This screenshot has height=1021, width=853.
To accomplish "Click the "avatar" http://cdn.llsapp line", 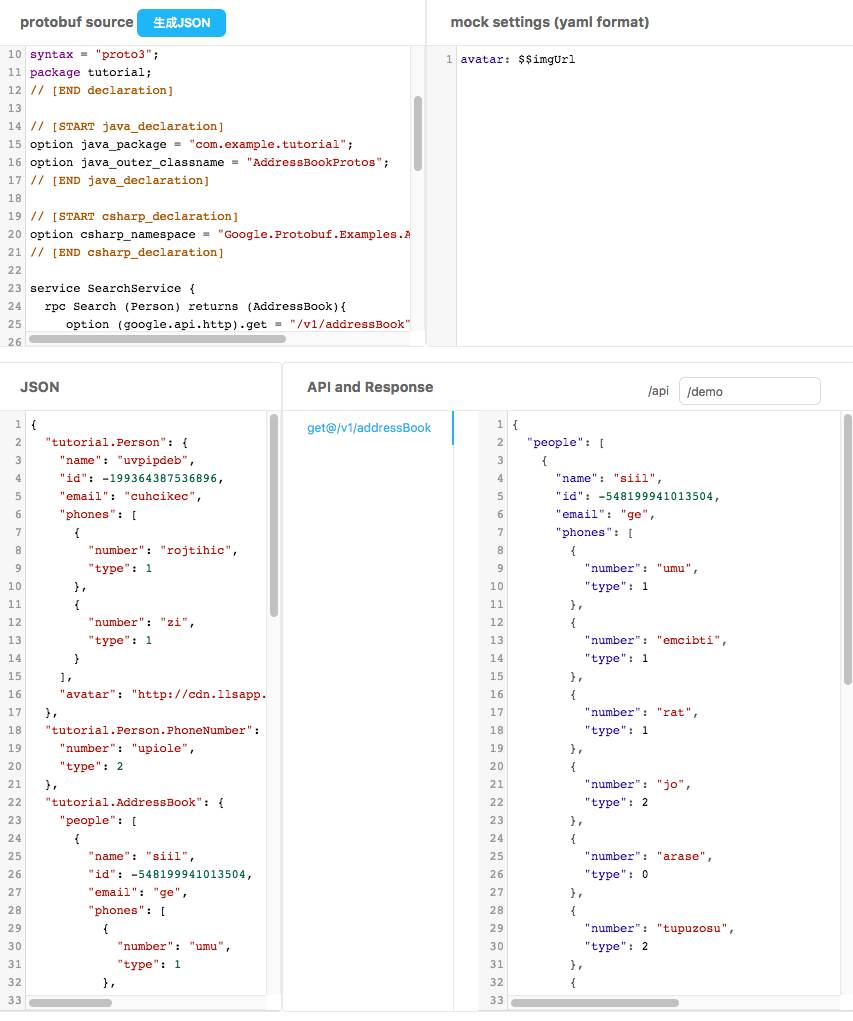I will [x=163, y=694].
